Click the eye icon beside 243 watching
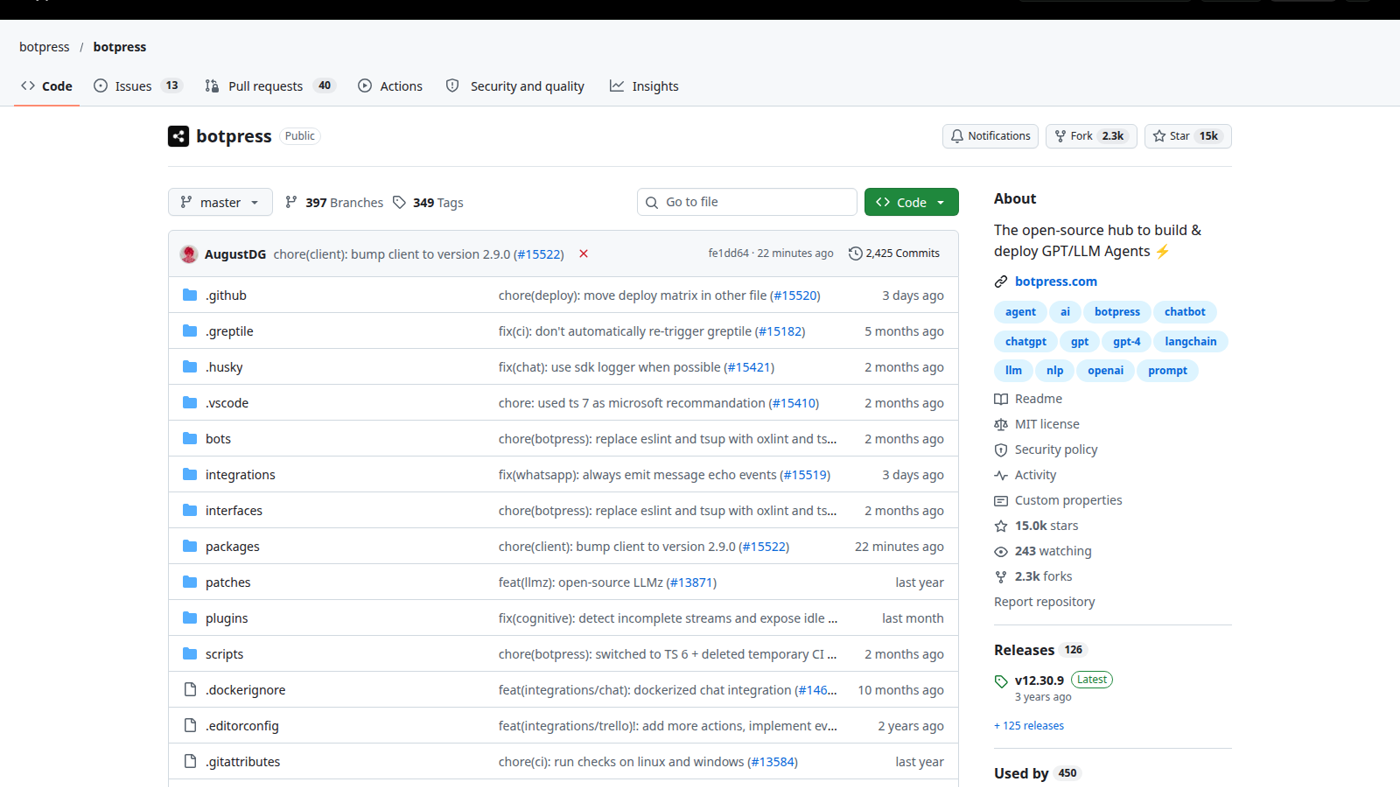This screenshot has height=787, width=1400. 1001,551
